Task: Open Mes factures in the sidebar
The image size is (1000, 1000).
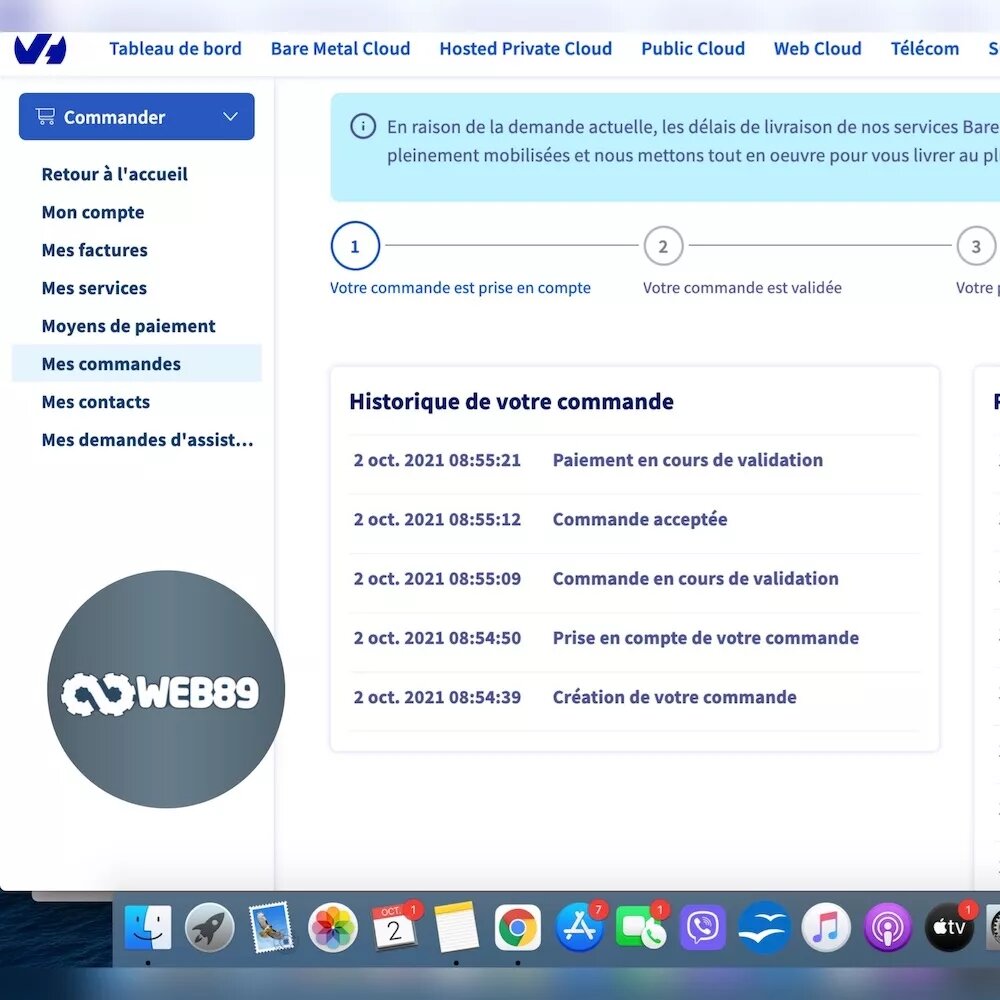Action: [x=94, y=250]
